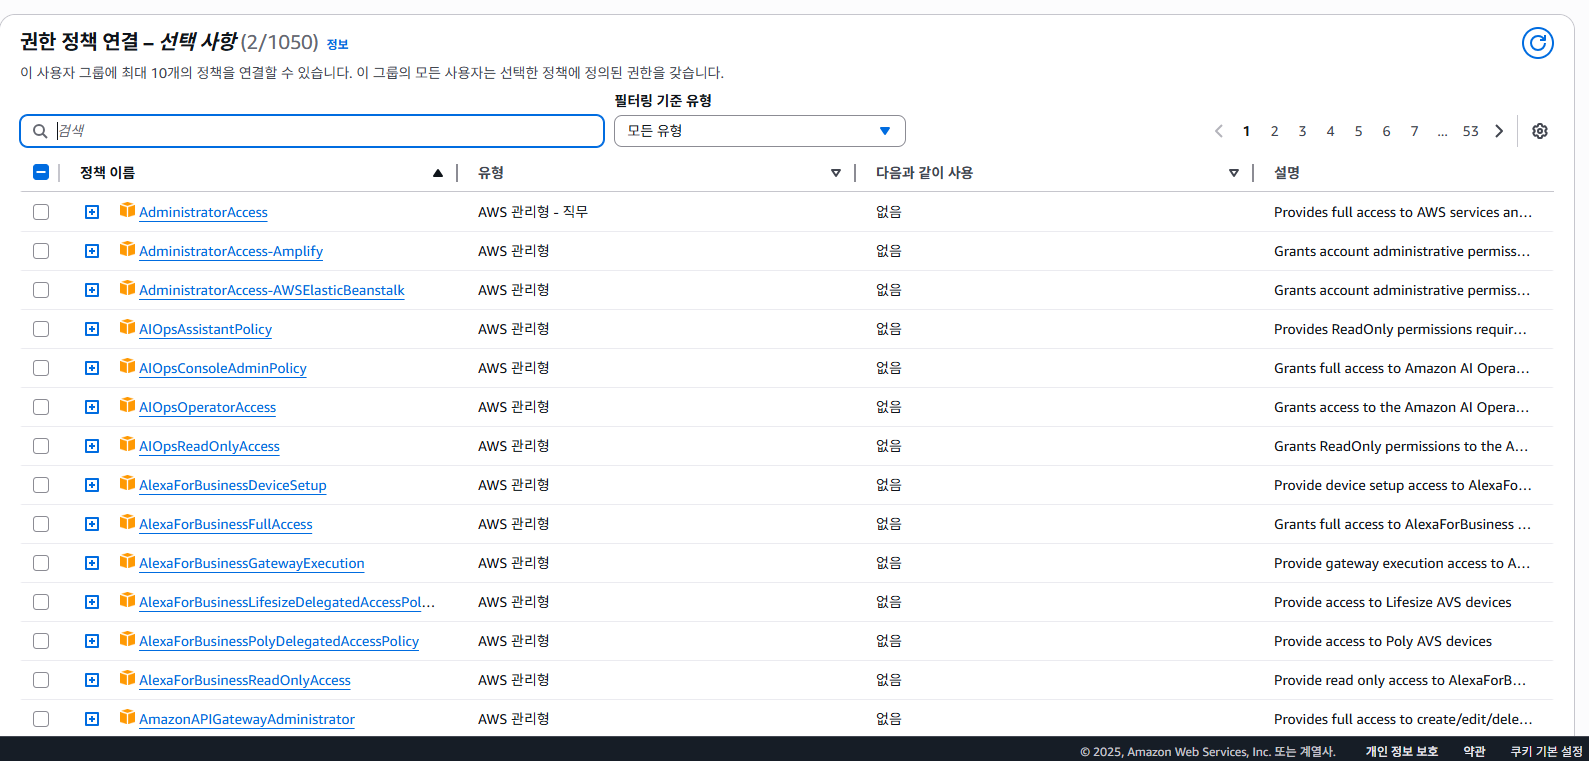
Task: Jump to page 4
Action: [x=1331, y=131]
